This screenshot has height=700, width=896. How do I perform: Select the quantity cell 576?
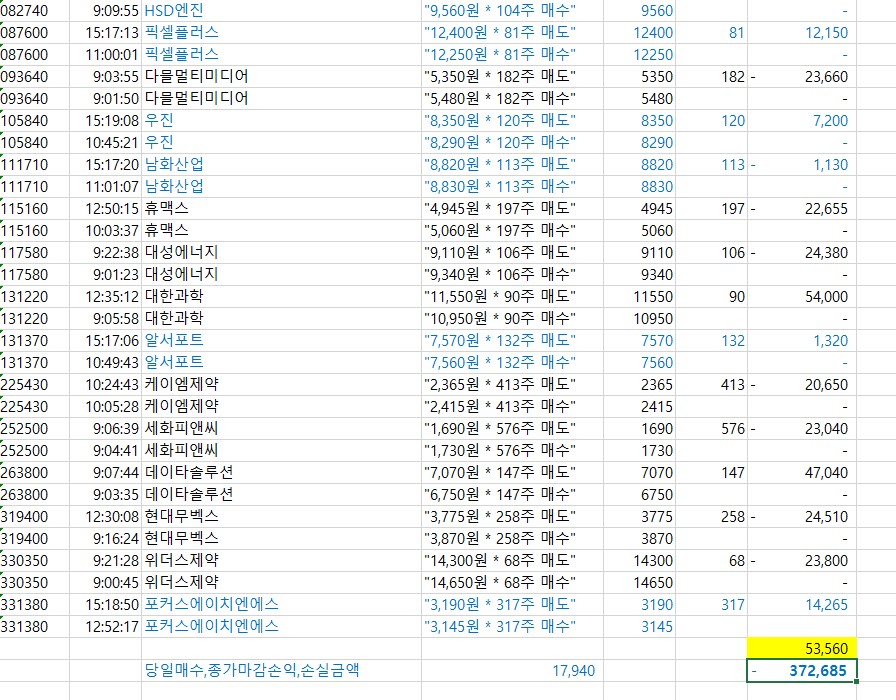click(711, 429)
